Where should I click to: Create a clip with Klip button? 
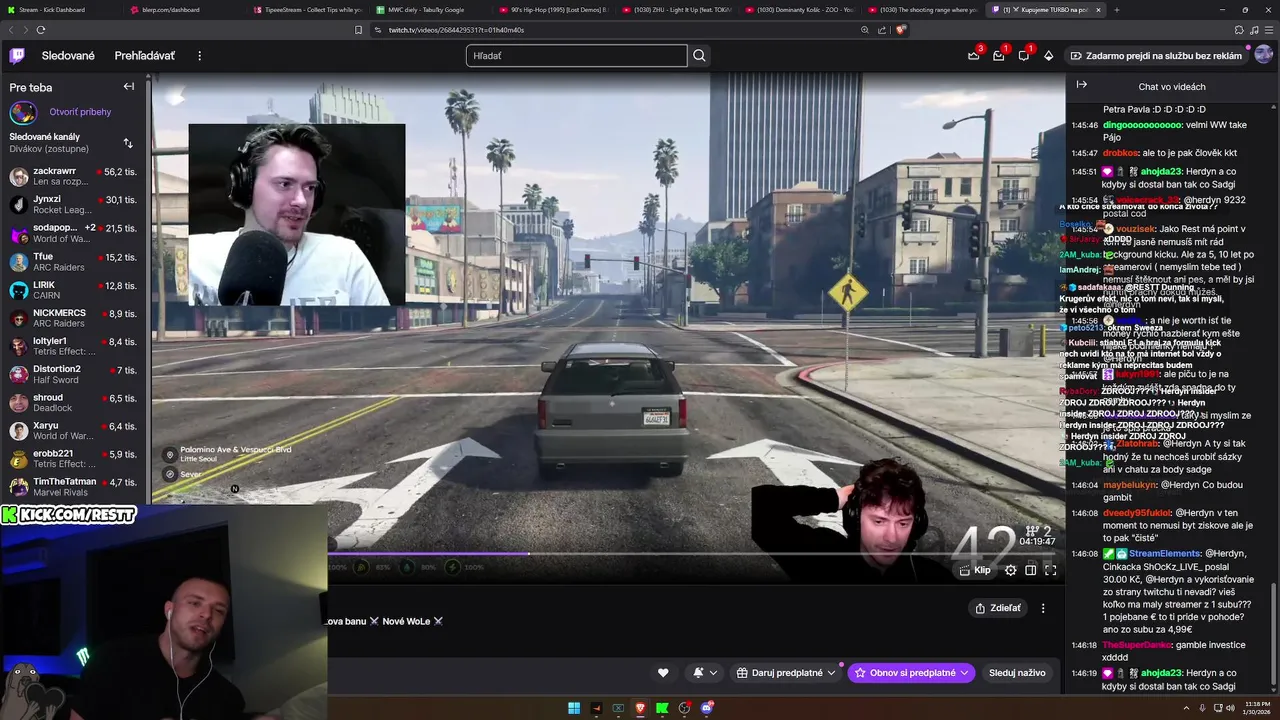[975, 570]
